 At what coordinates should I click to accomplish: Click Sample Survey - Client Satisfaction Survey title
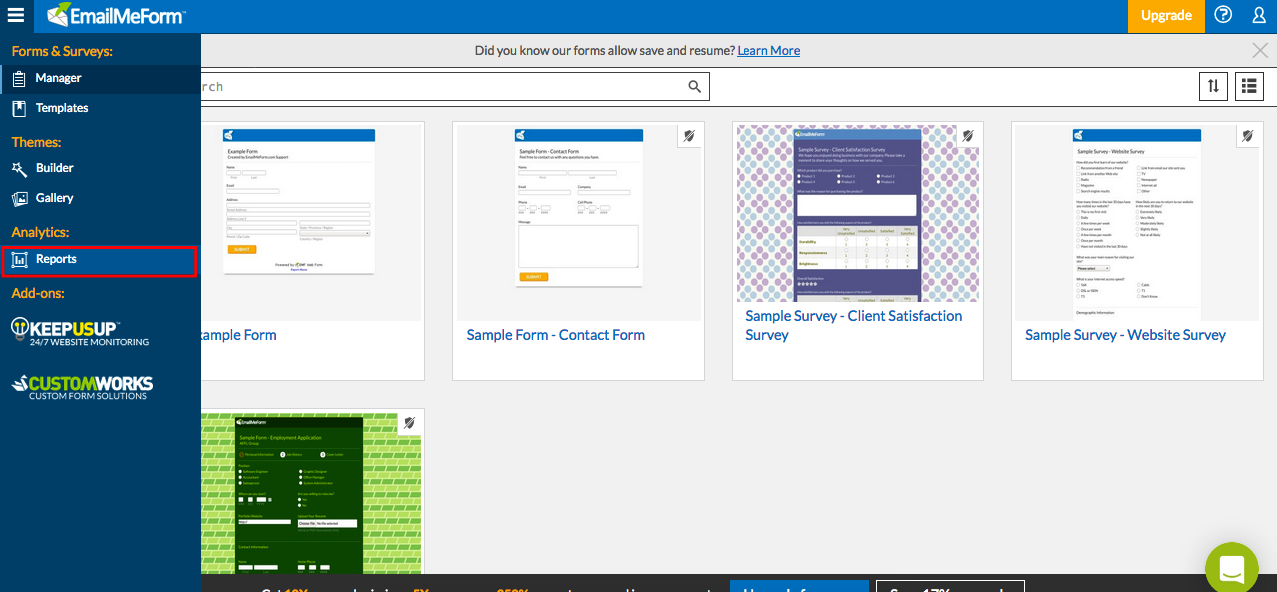[x=854, y=325]
